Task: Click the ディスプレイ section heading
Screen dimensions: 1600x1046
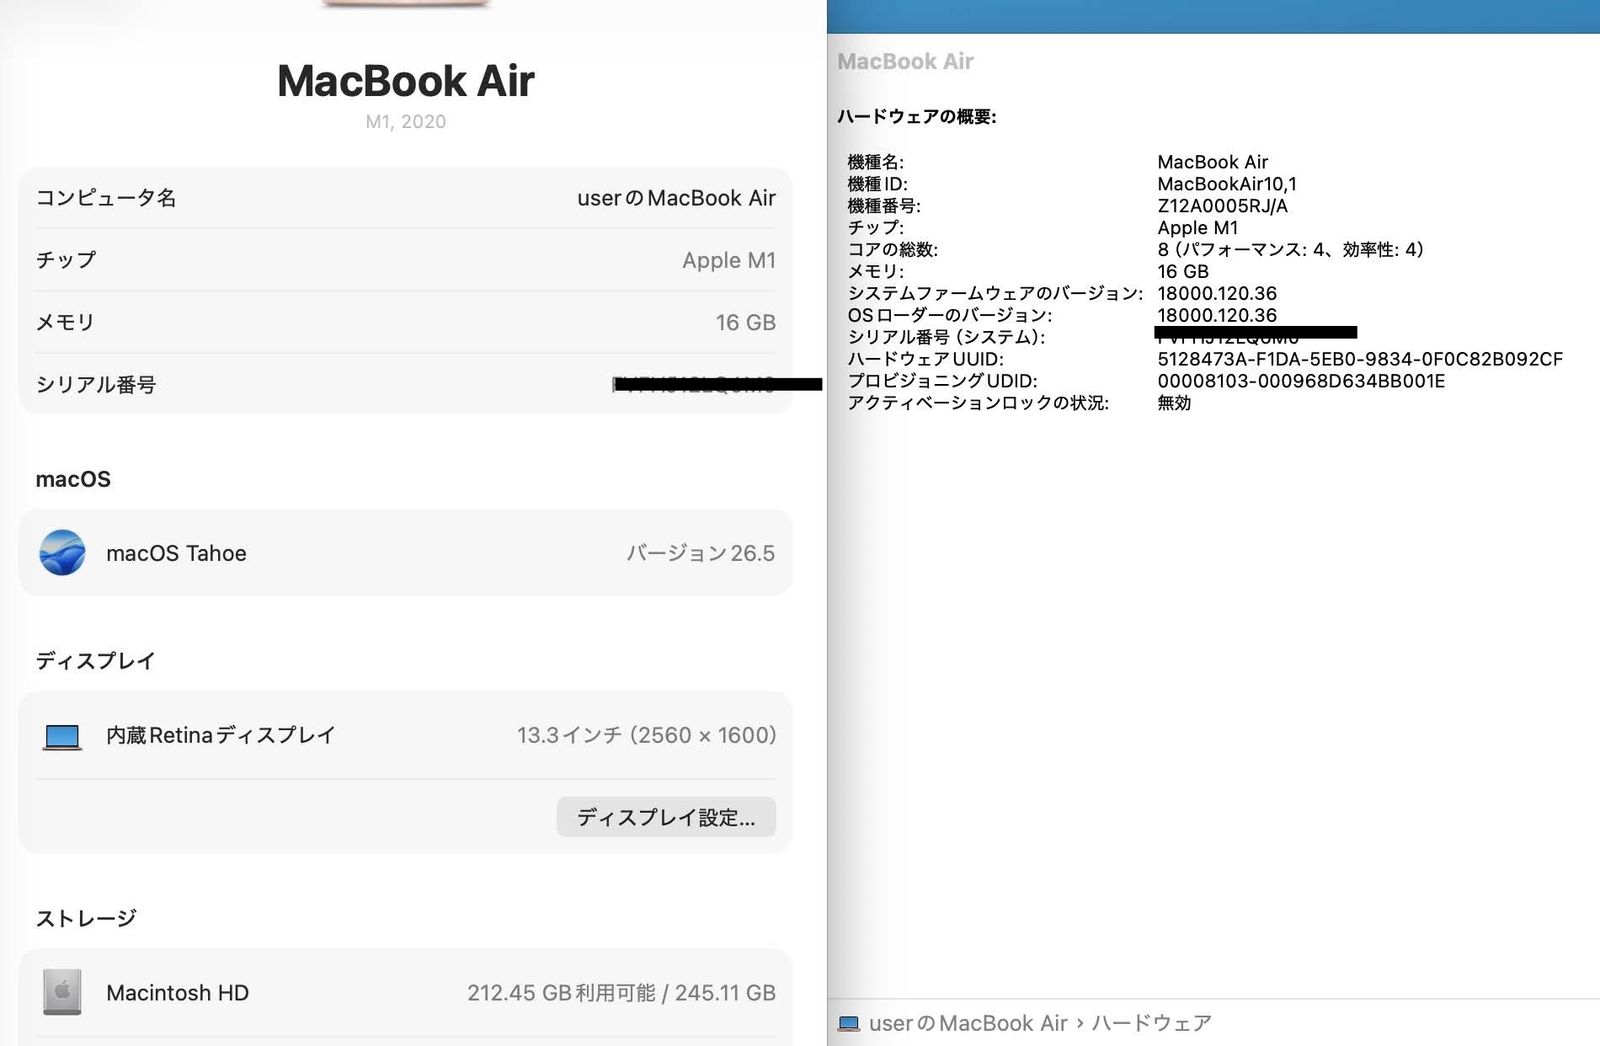Action: (96, 661)
